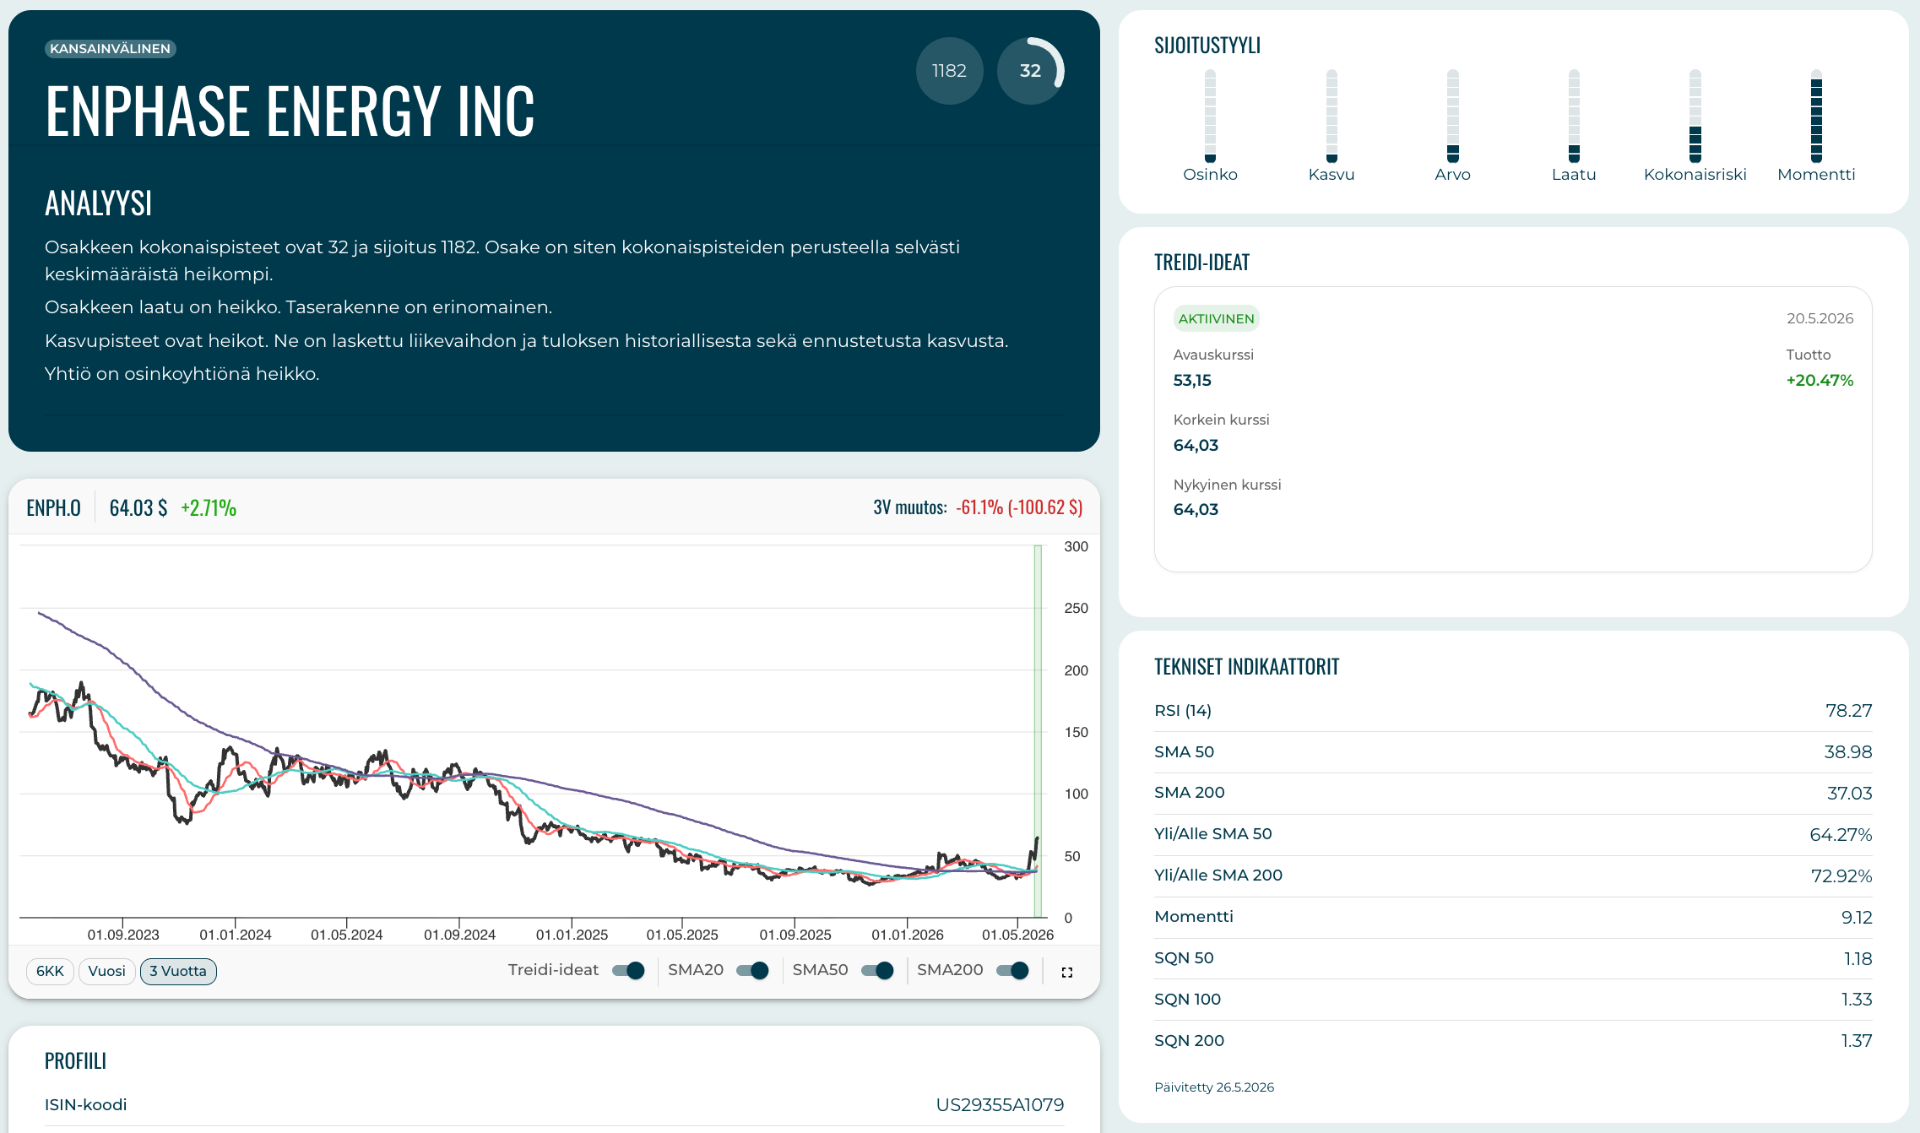This screenshot has width=1920, height=1133.
Task: Click the Momentti indicator value 9.12
Action: pyautogui.click(x=1857, y=917)
